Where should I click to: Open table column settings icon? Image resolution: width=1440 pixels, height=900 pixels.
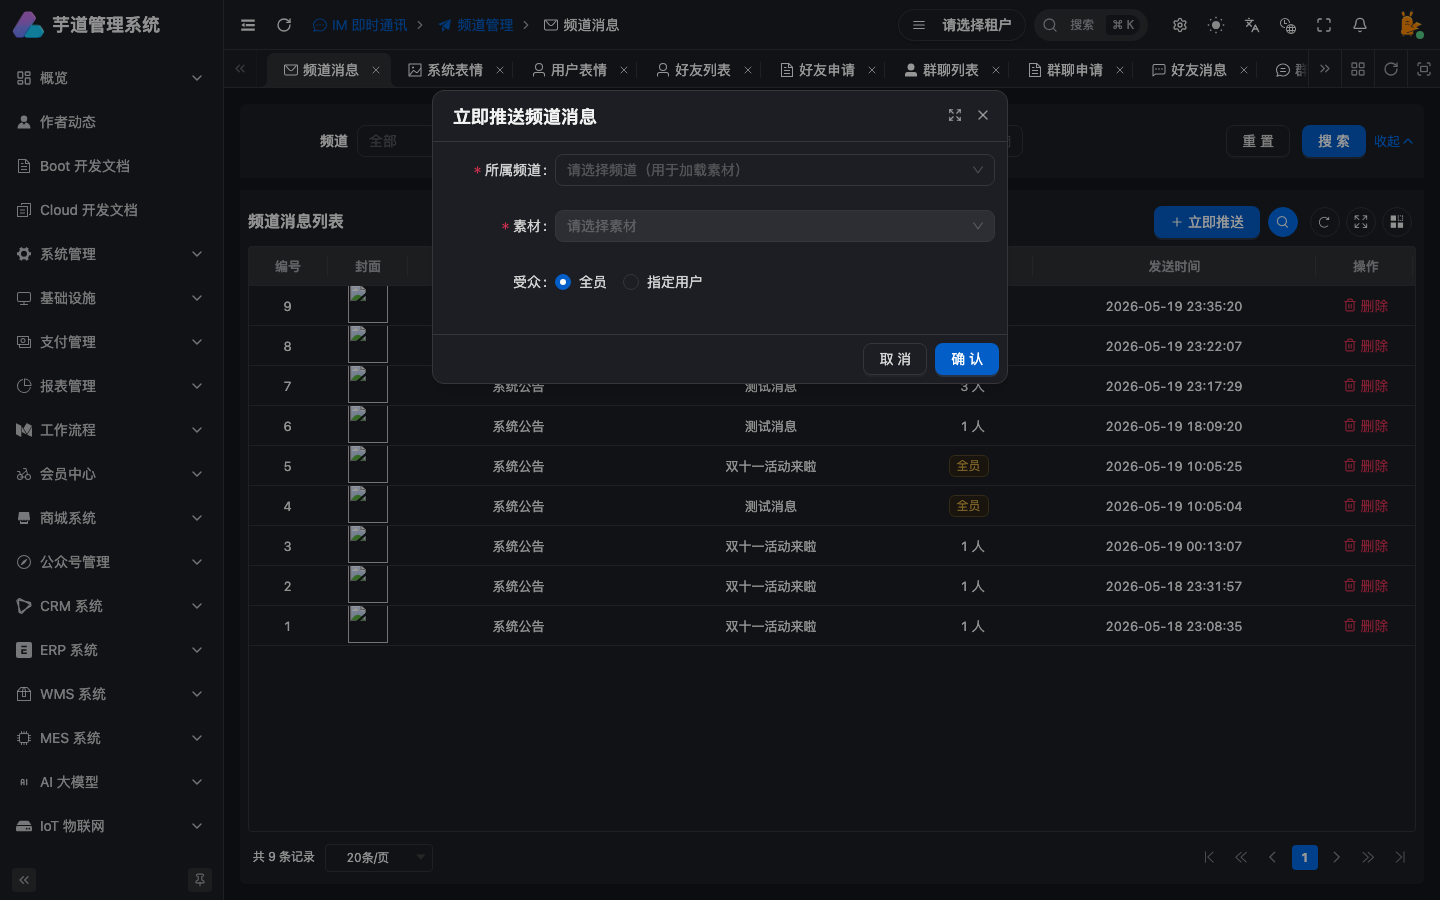tap(1397, 222)
